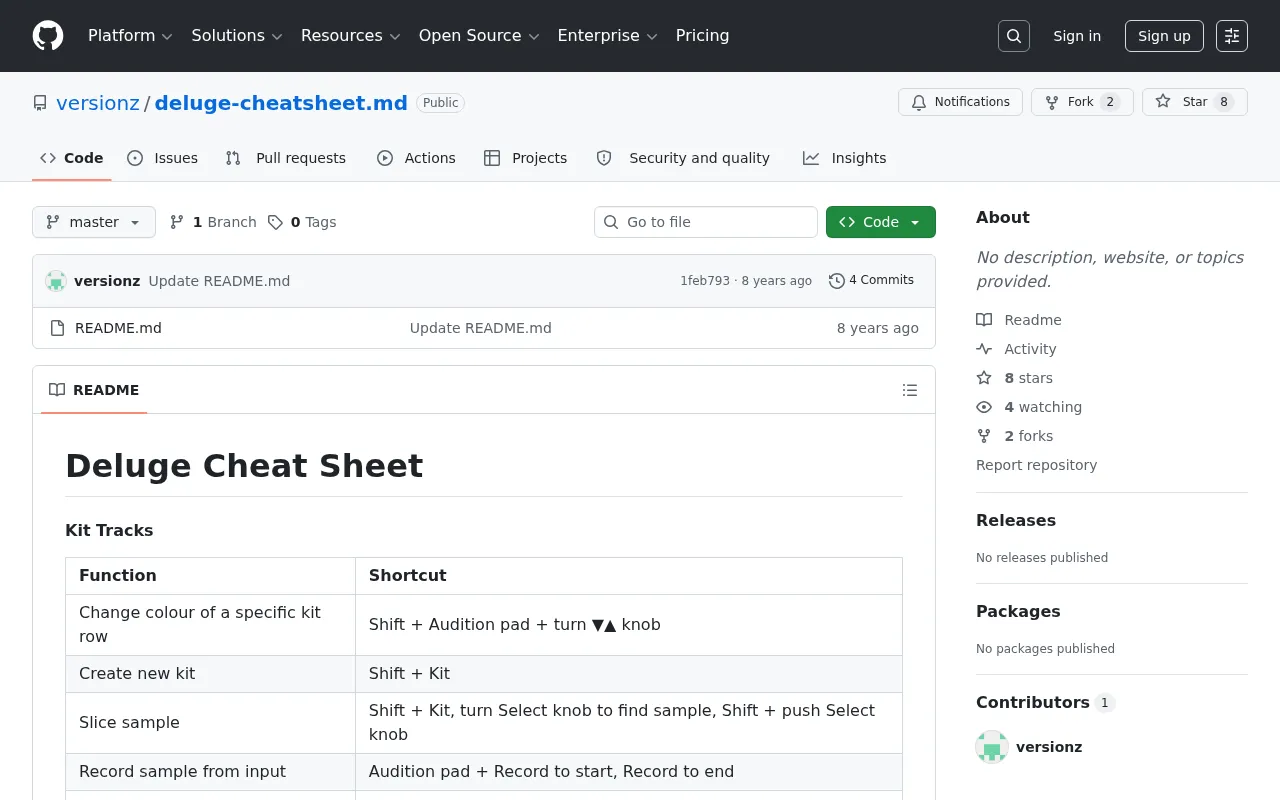This screenshot has width=1280, height=800.
Task: Open the Releases heading link
Action: pyautogui.click(x=1016, y=520)
